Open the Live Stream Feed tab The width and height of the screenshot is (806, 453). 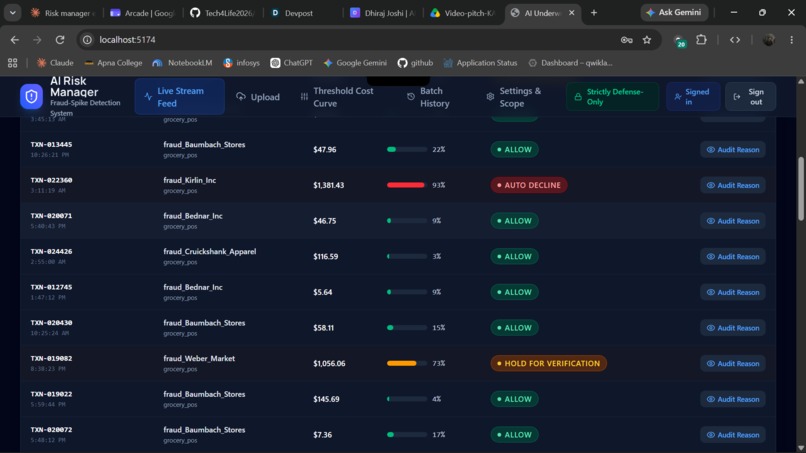[179, 97]
